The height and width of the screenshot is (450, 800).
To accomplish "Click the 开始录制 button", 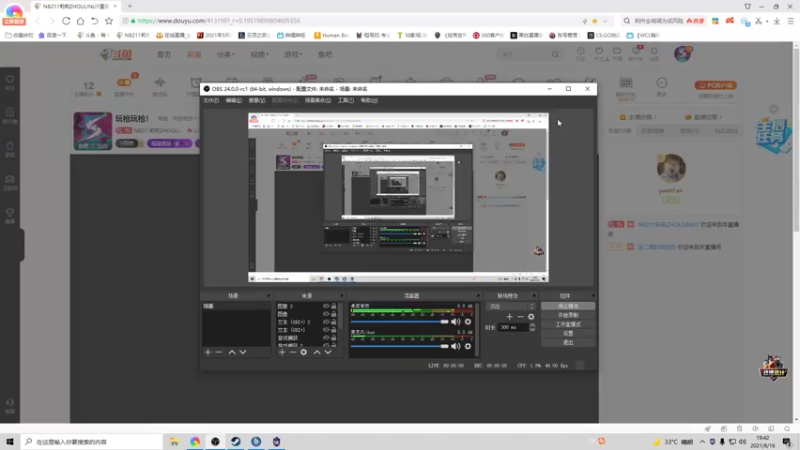I will pos(568,315).
